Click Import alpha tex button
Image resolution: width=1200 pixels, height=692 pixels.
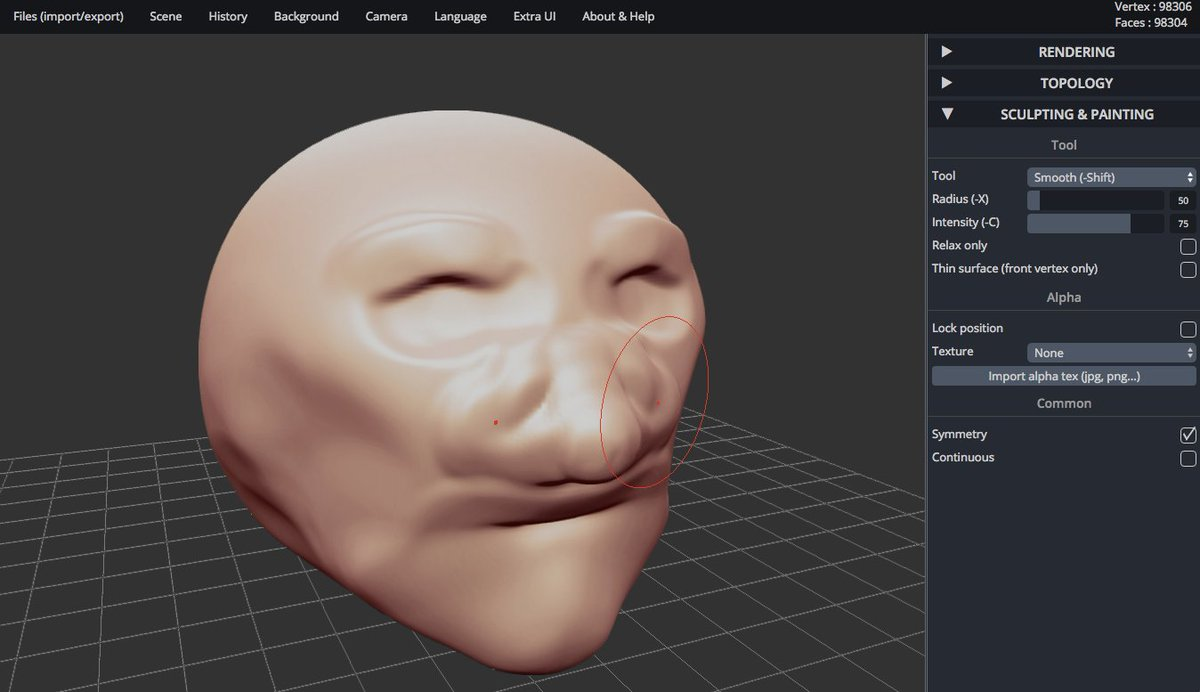pos(1063,376)
